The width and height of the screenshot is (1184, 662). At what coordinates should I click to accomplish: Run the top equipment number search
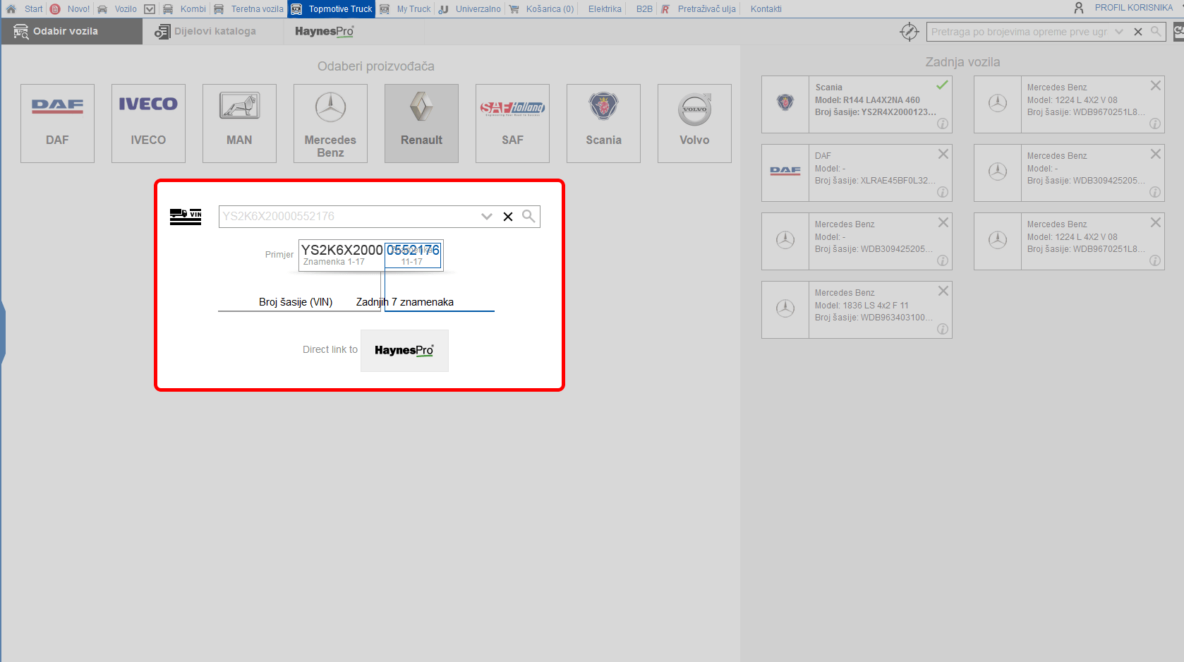coord(1156,32)
